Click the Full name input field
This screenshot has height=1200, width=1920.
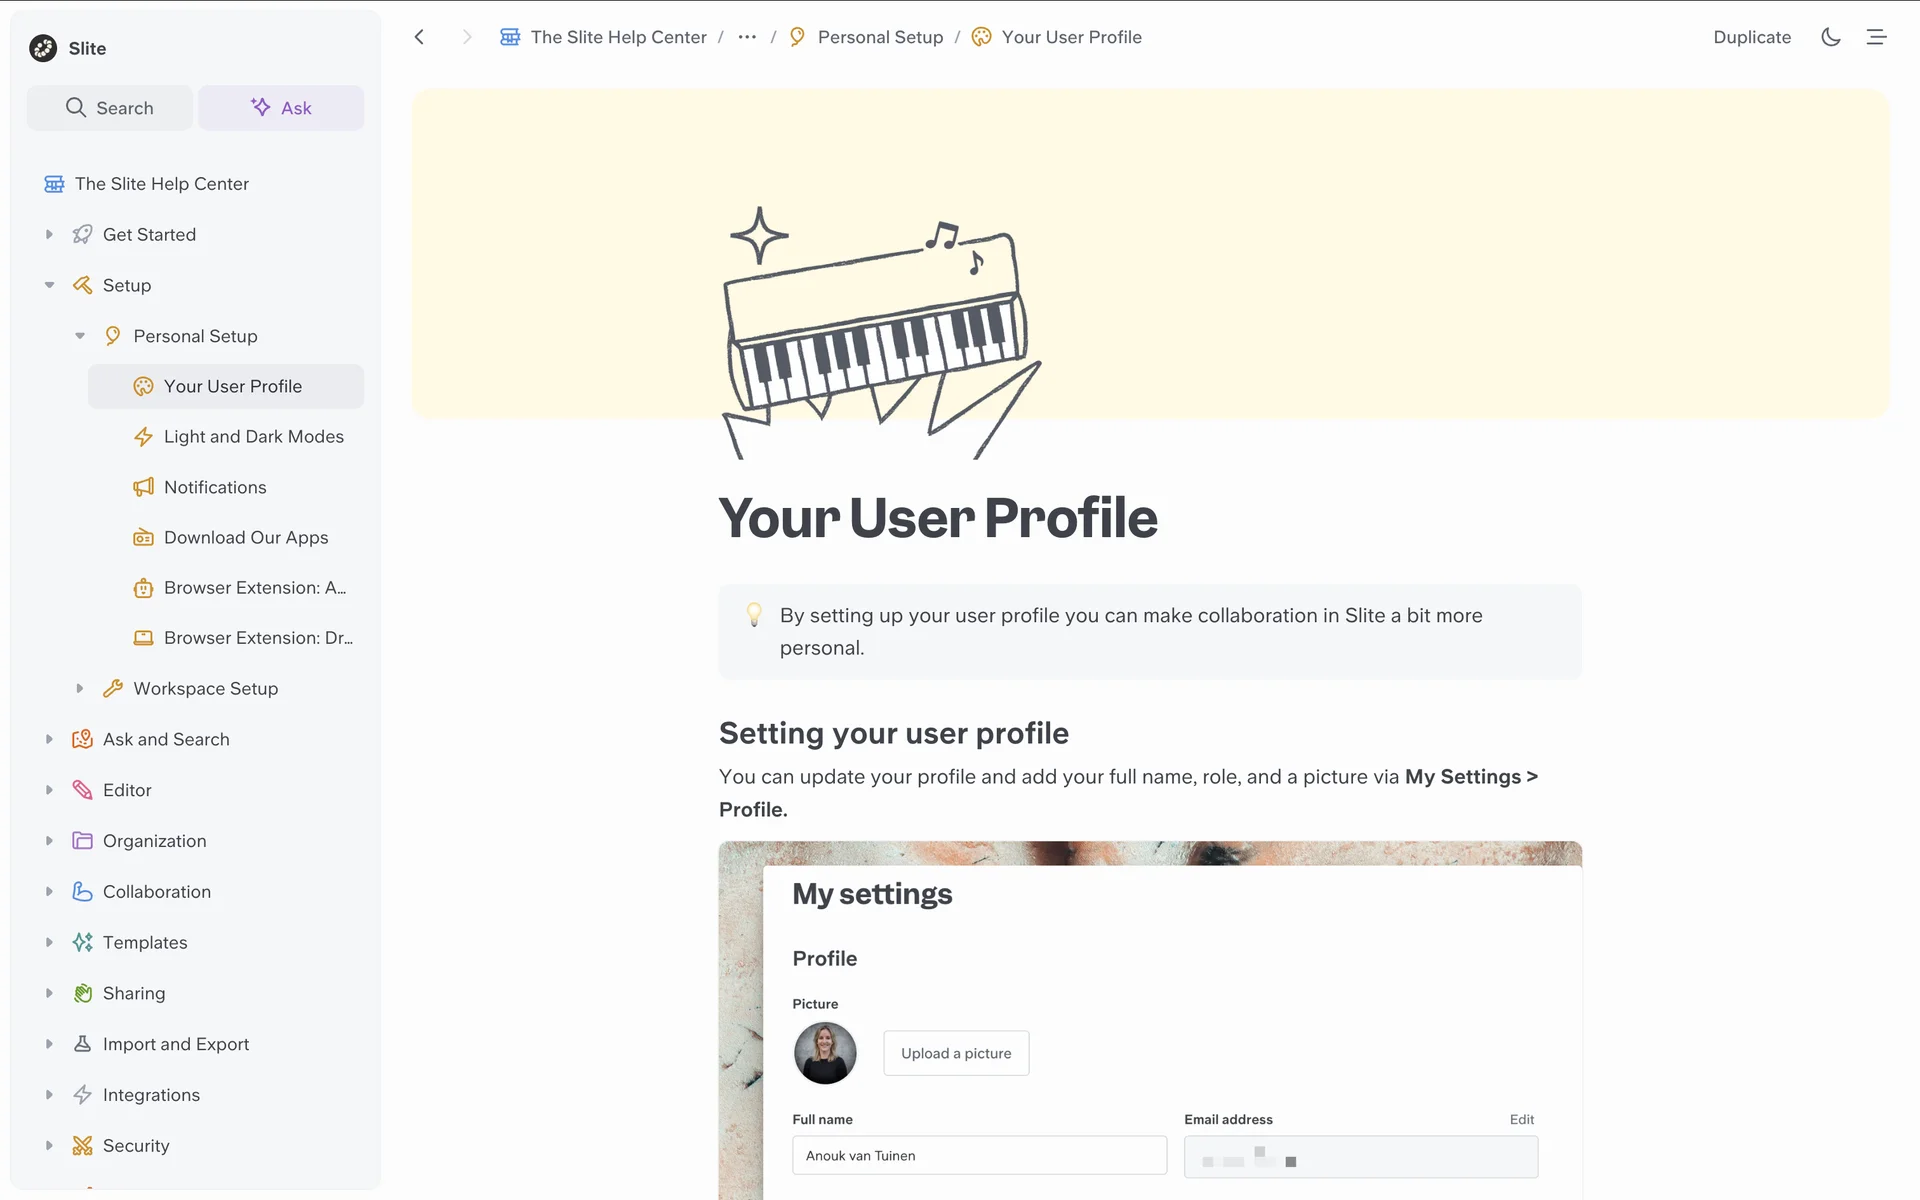tap(978, 1155)
